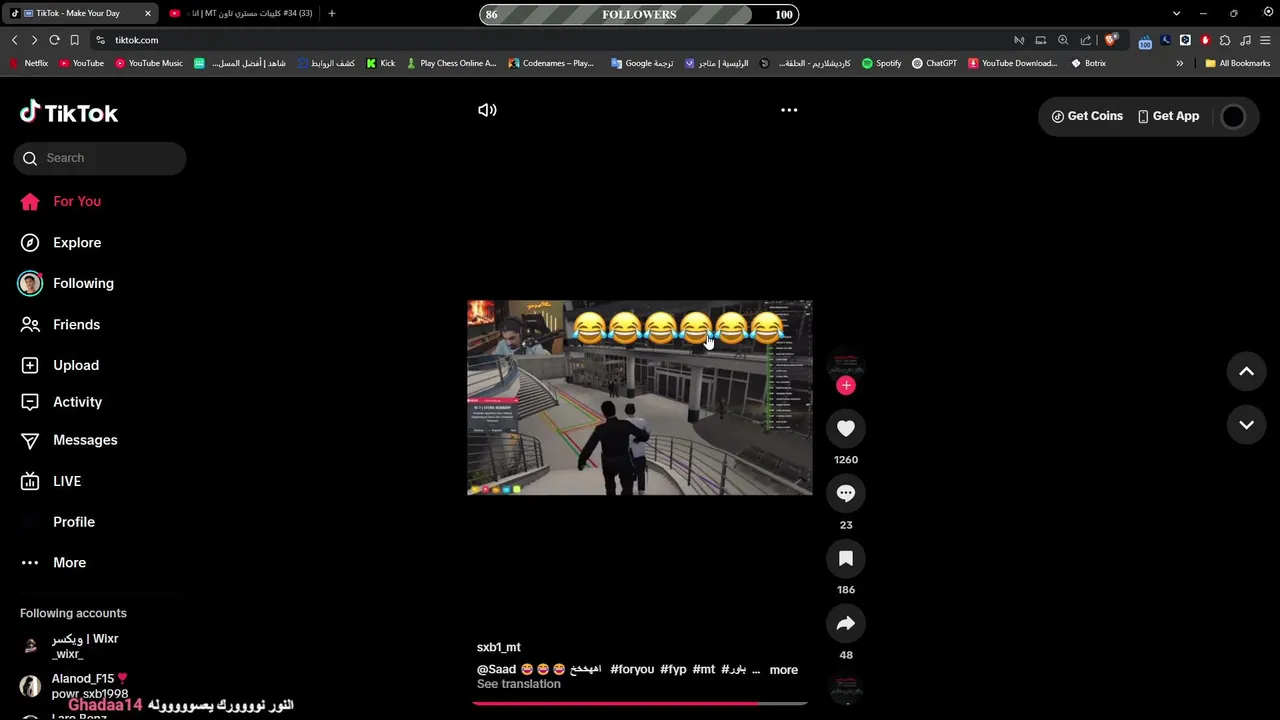
Task: Open the ChatGPT bookmark
Action: [x=934, y=63]
